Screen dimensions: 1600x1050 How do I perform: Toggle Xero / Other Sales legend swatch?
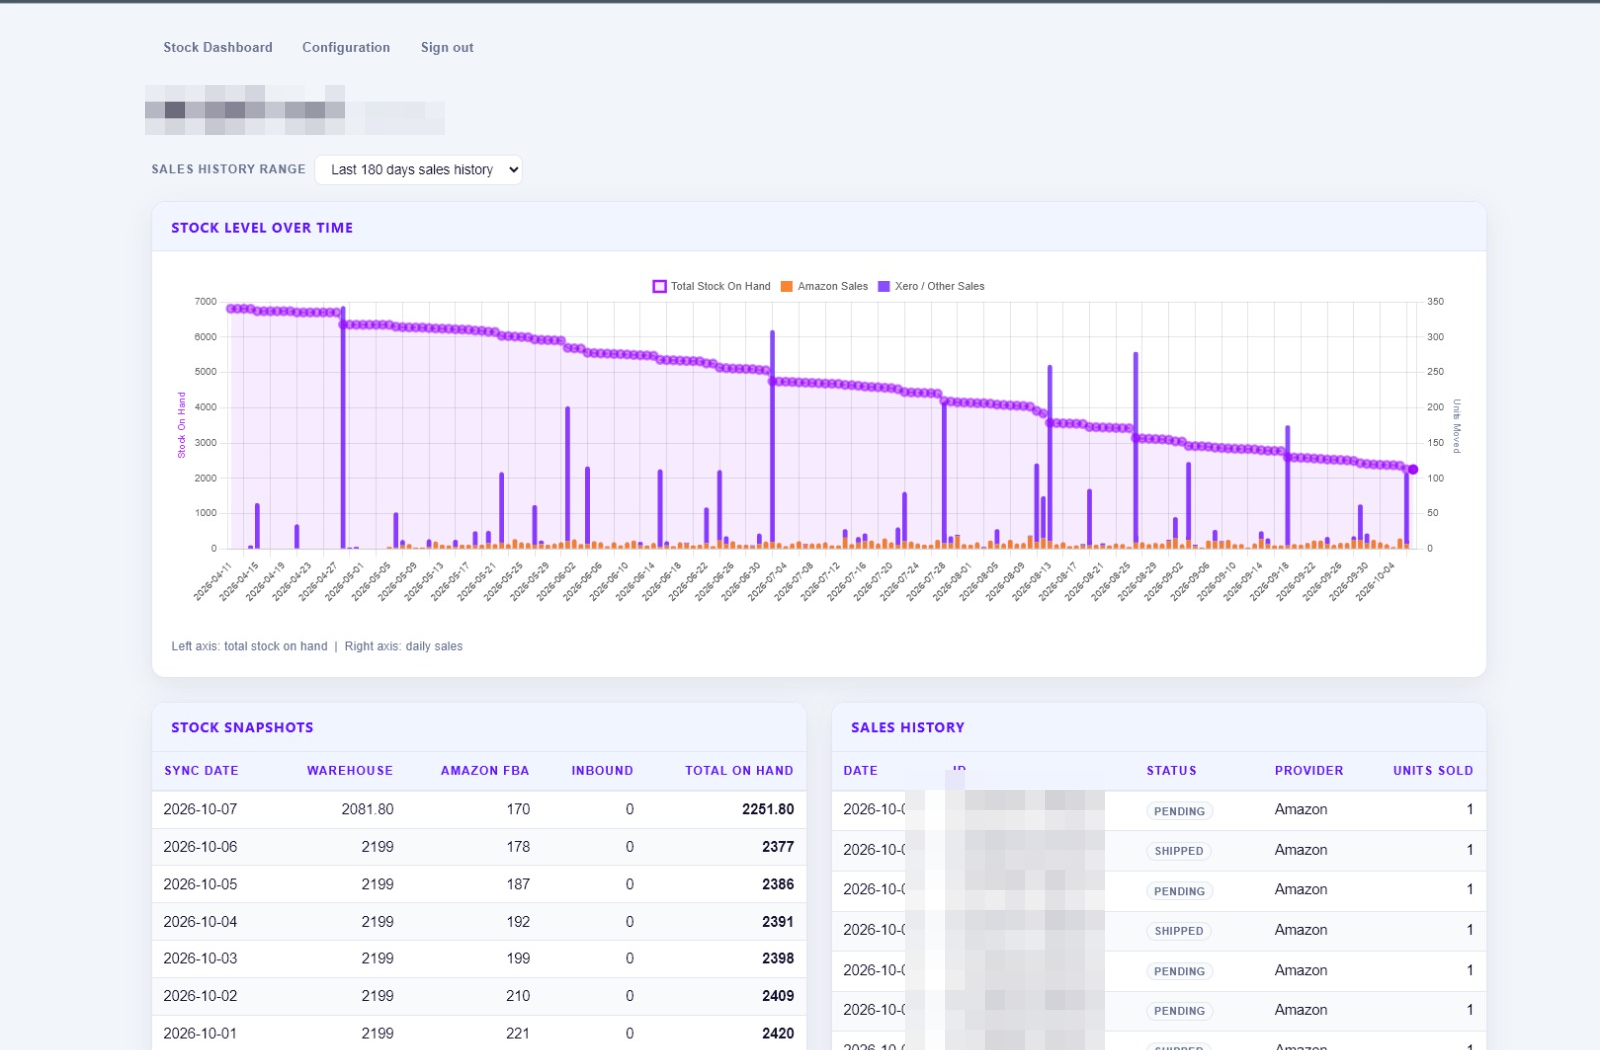coord(883,286)
